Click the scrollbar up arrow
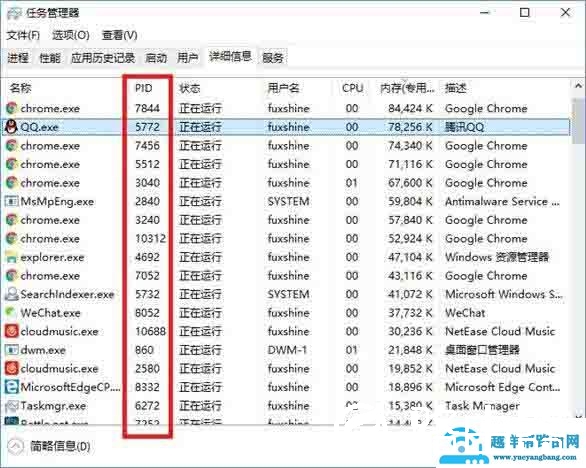Viewport: 586px width, 468px height. (578, 86)
